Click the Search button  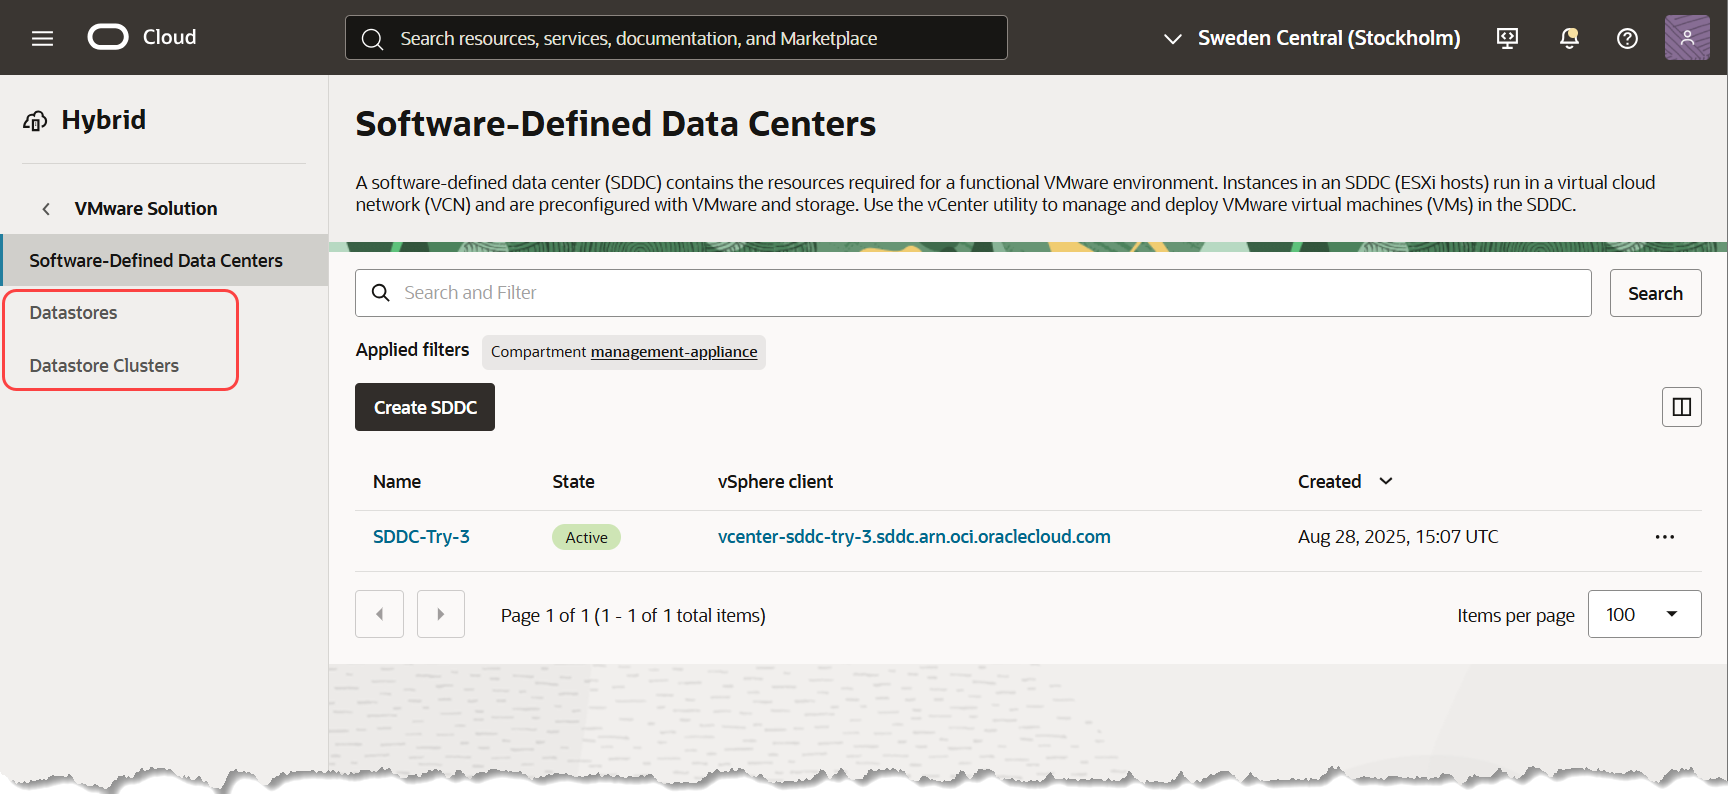1655,293
